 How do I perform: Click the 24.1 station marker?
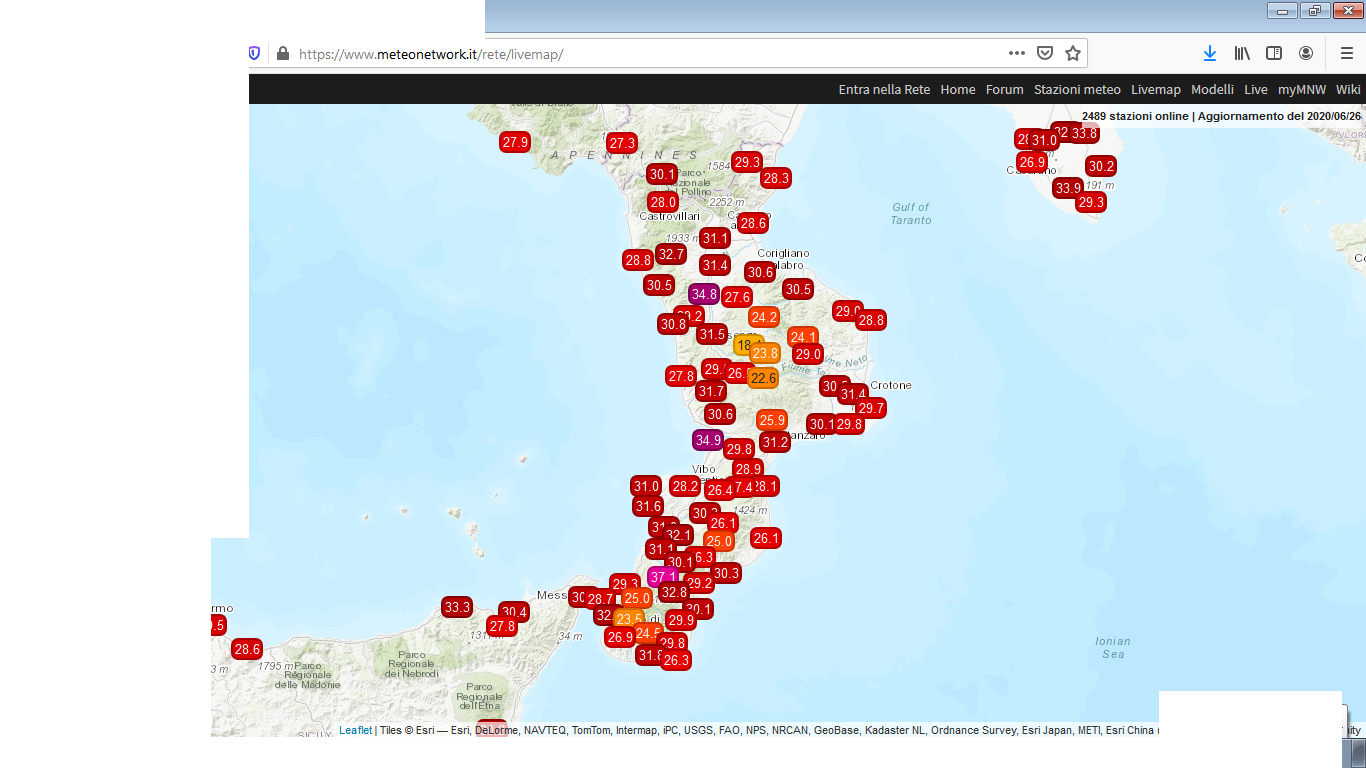pyautogui.click(x=803, y=337)
